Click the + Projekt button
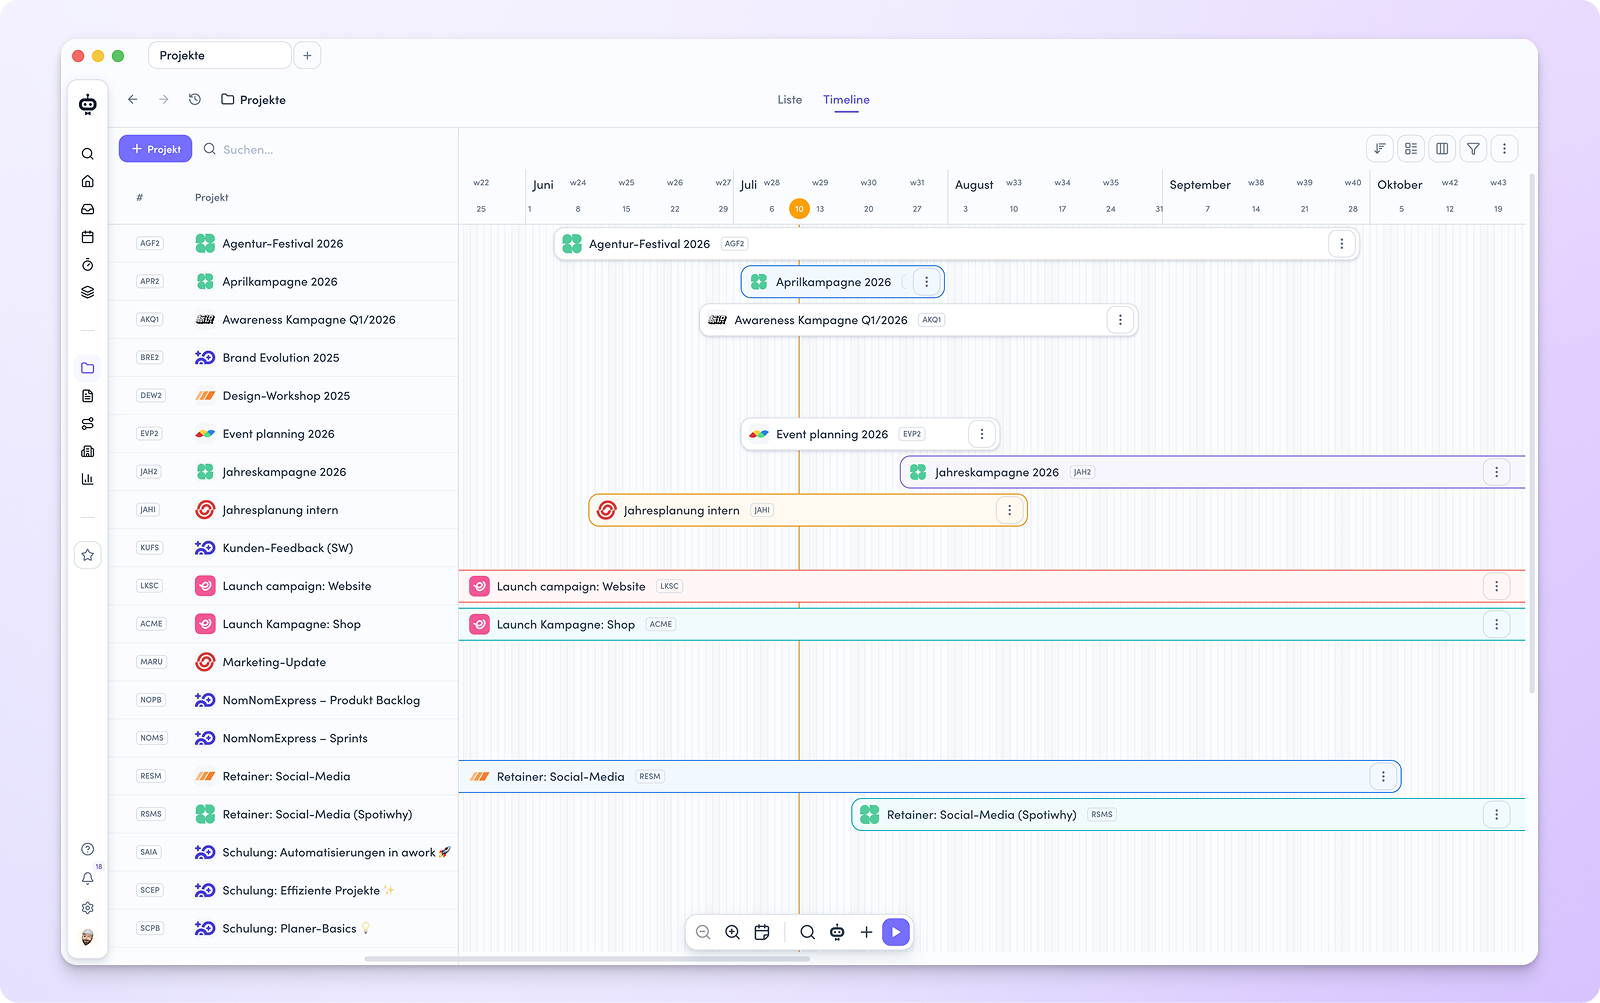 point(155,149)
